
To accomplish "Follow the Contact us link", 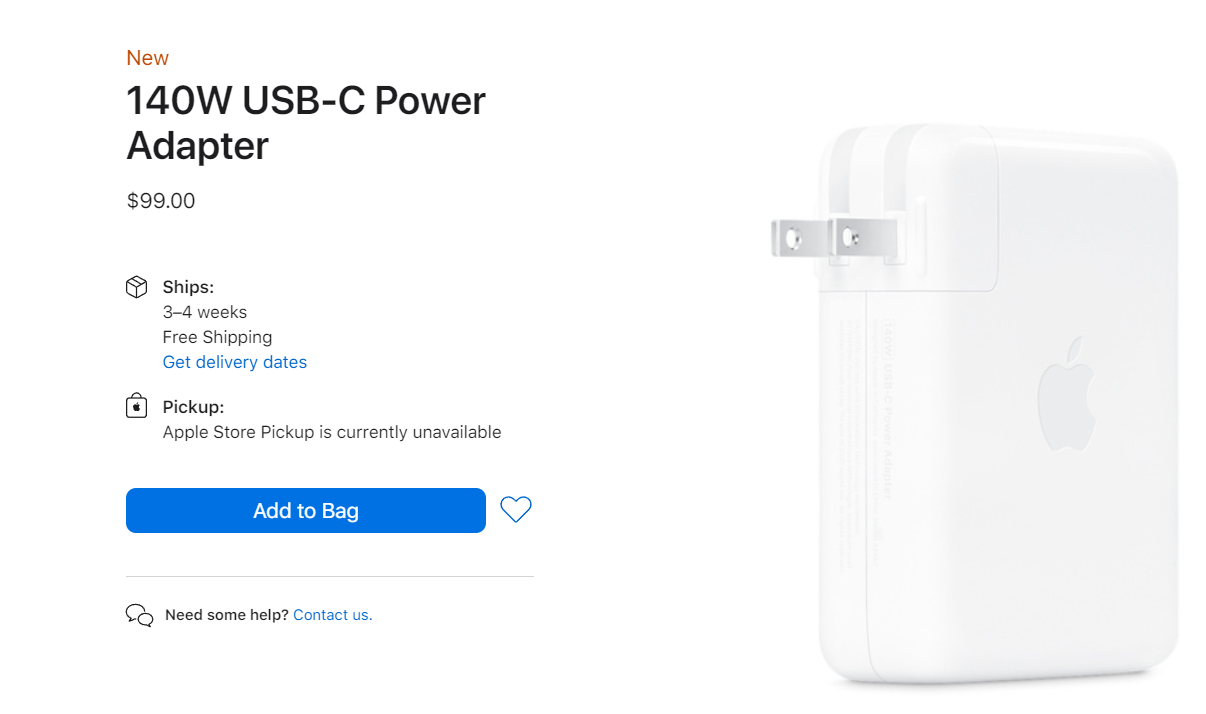I will [332, 615].
